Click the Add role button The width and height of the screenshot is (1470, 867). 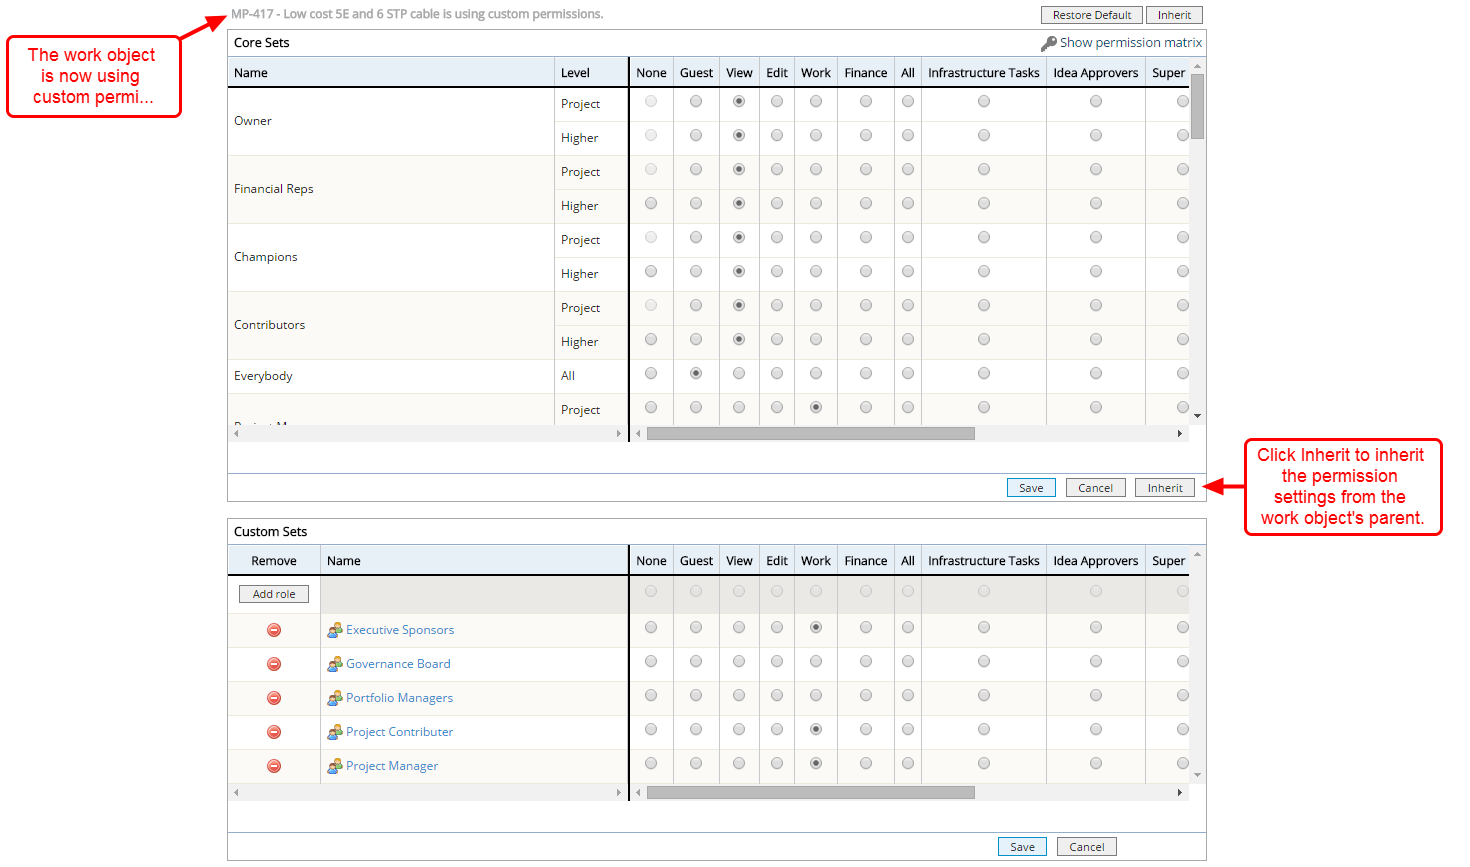click(x=274, y=594)
